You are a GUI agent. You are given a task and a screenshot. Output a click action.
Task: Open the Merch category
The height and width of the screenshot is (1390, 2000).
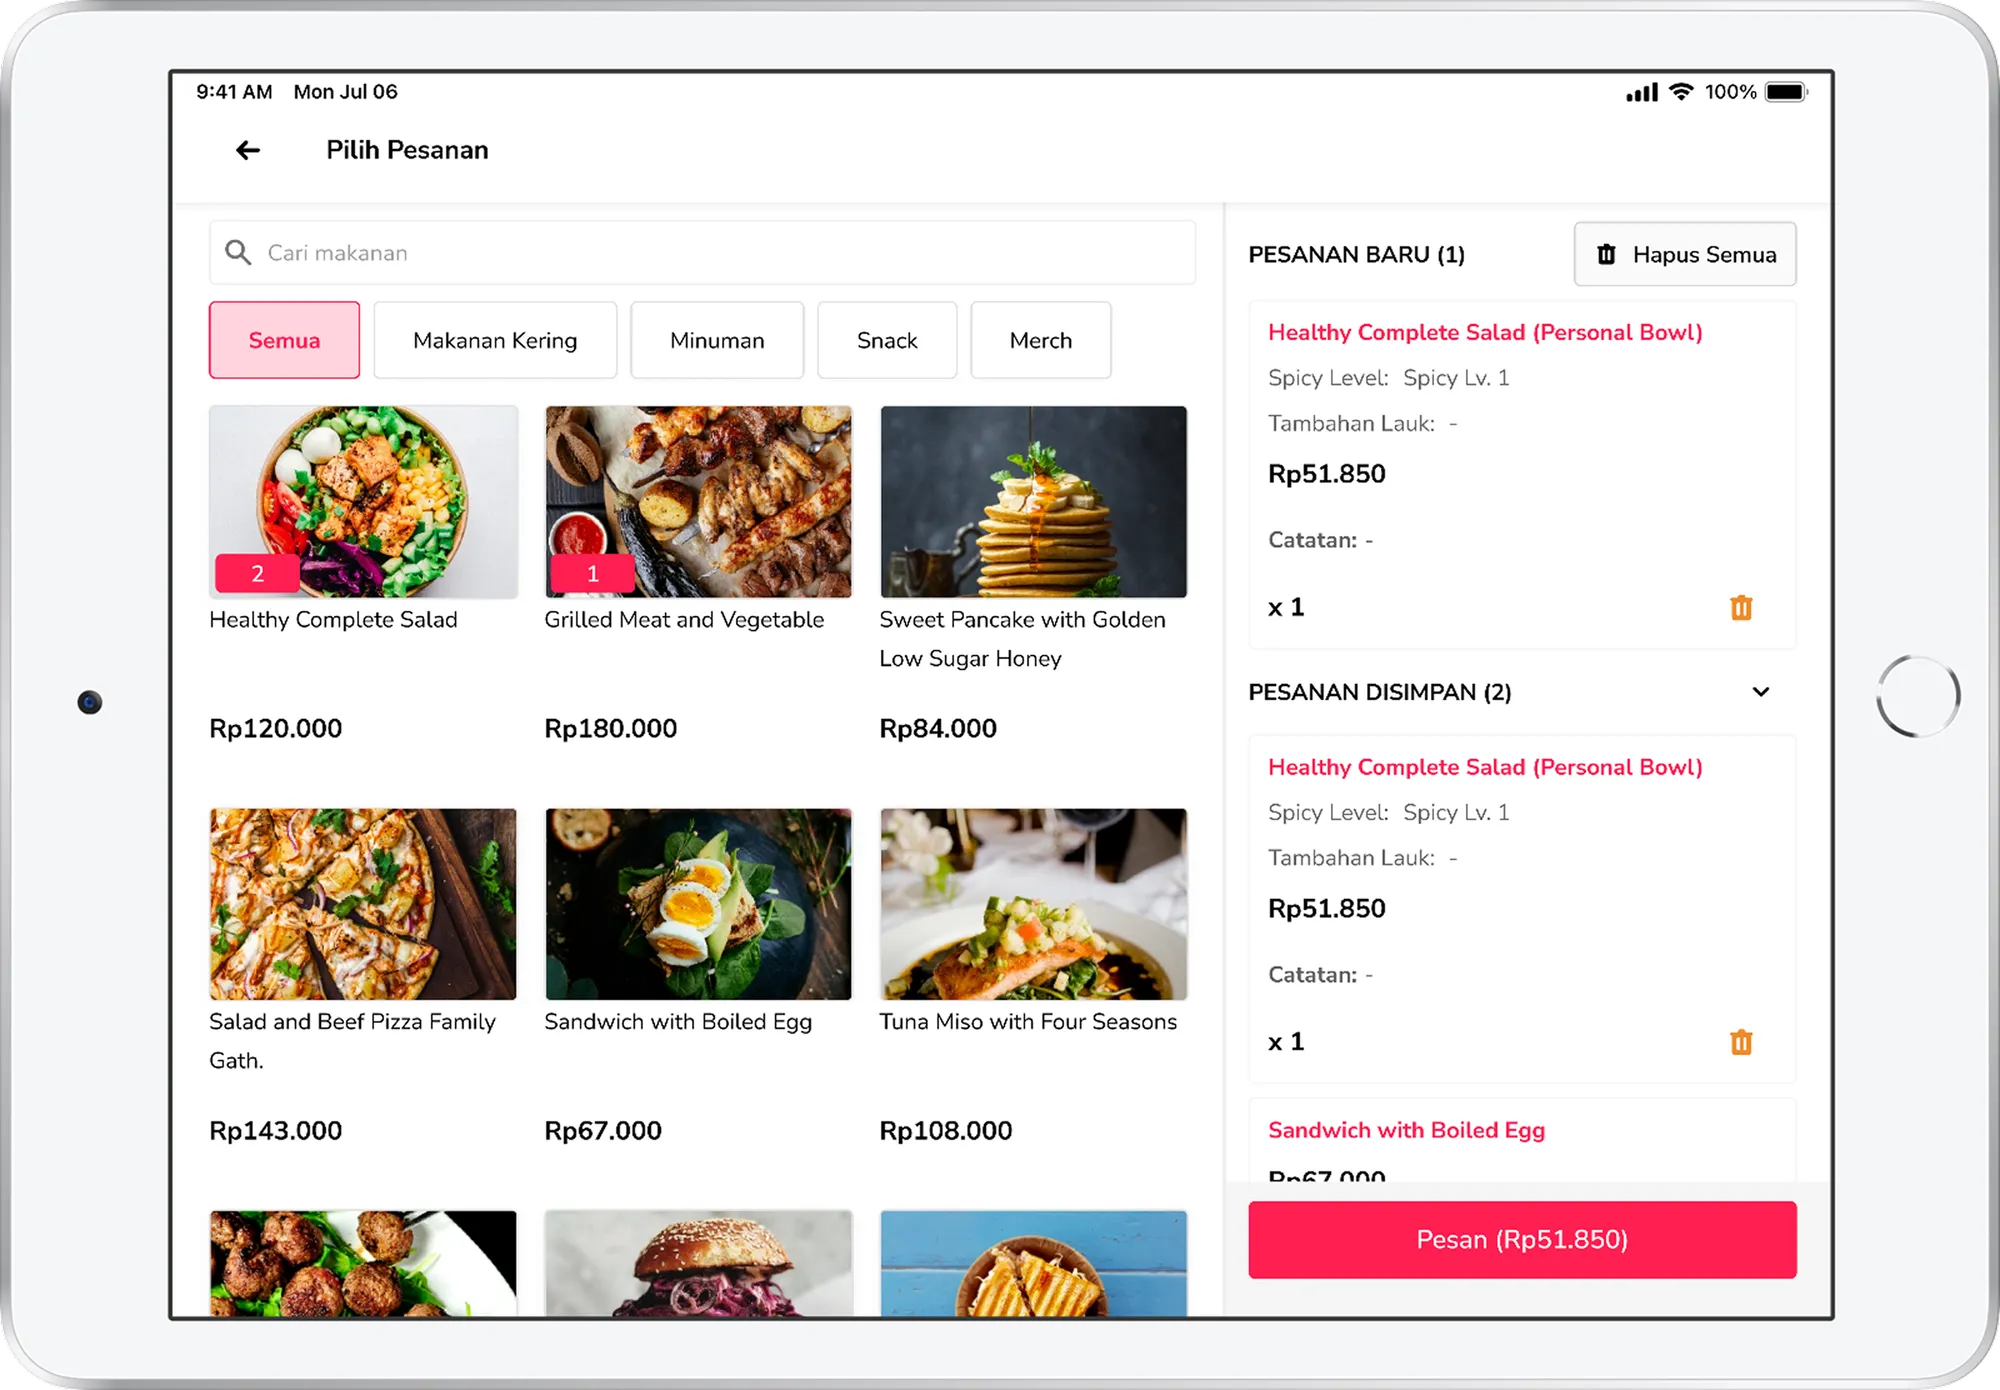(x=1040, y=340)
